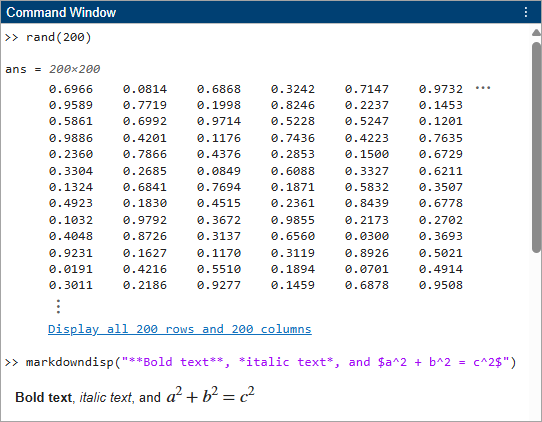Click the 'Command Window' title text
This screenshot has height=422, width=542.
[x=61, y=12]
